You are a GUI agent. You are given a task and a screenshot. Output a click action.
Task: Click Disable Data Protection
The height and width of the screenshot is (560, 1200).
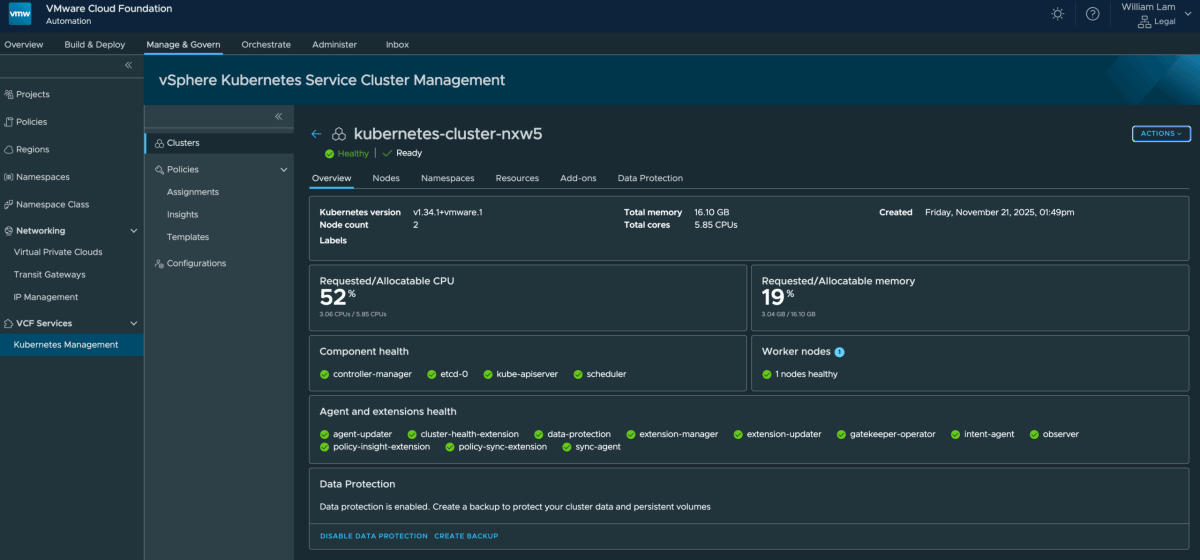373,536
